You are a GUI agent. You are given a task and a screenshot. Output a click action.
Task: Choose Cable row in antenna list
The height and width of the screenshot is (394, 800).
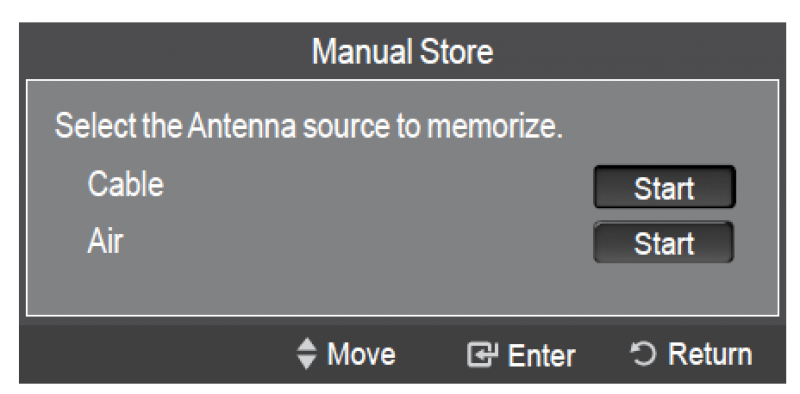click(402, 186)
